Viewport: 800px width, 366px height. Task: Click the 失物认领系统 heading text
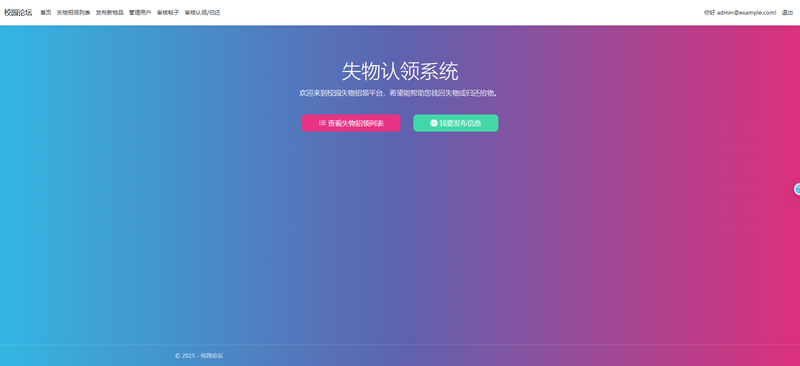[400, 71]
